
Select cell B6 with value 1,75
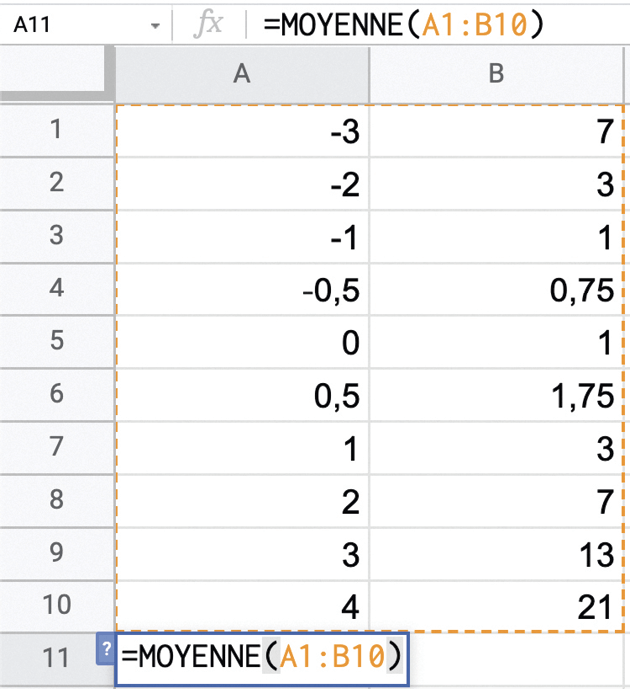[x=495, y=395]
